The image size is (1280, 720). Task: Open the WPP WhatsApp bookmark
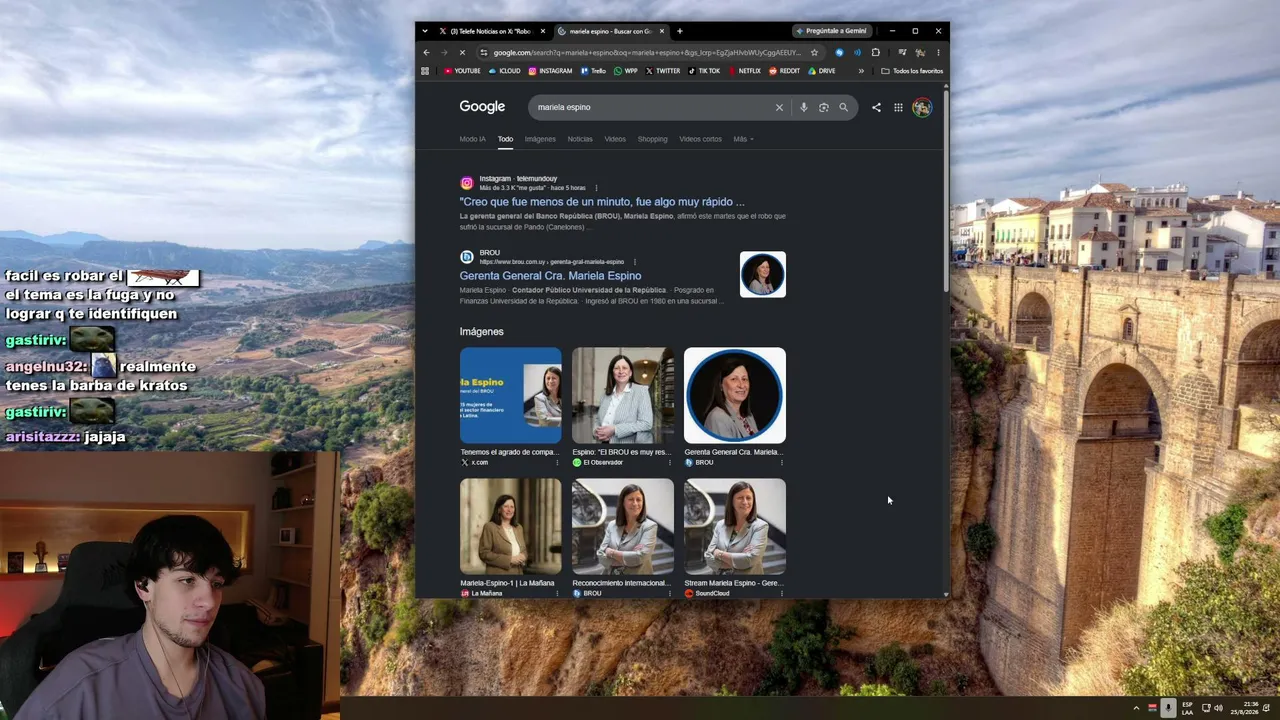pyautogui.click(x=625, y=71)
